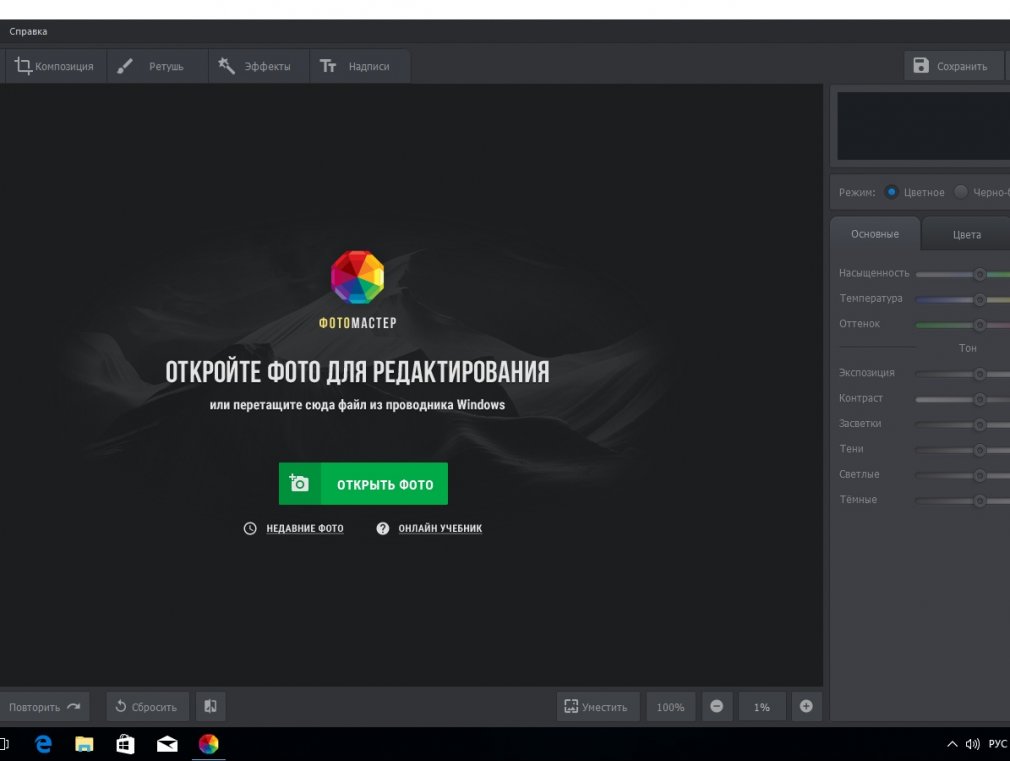Click the РУС language indicator
Viewport: 1010px width, 761px height.
click(x=998, y=744)
